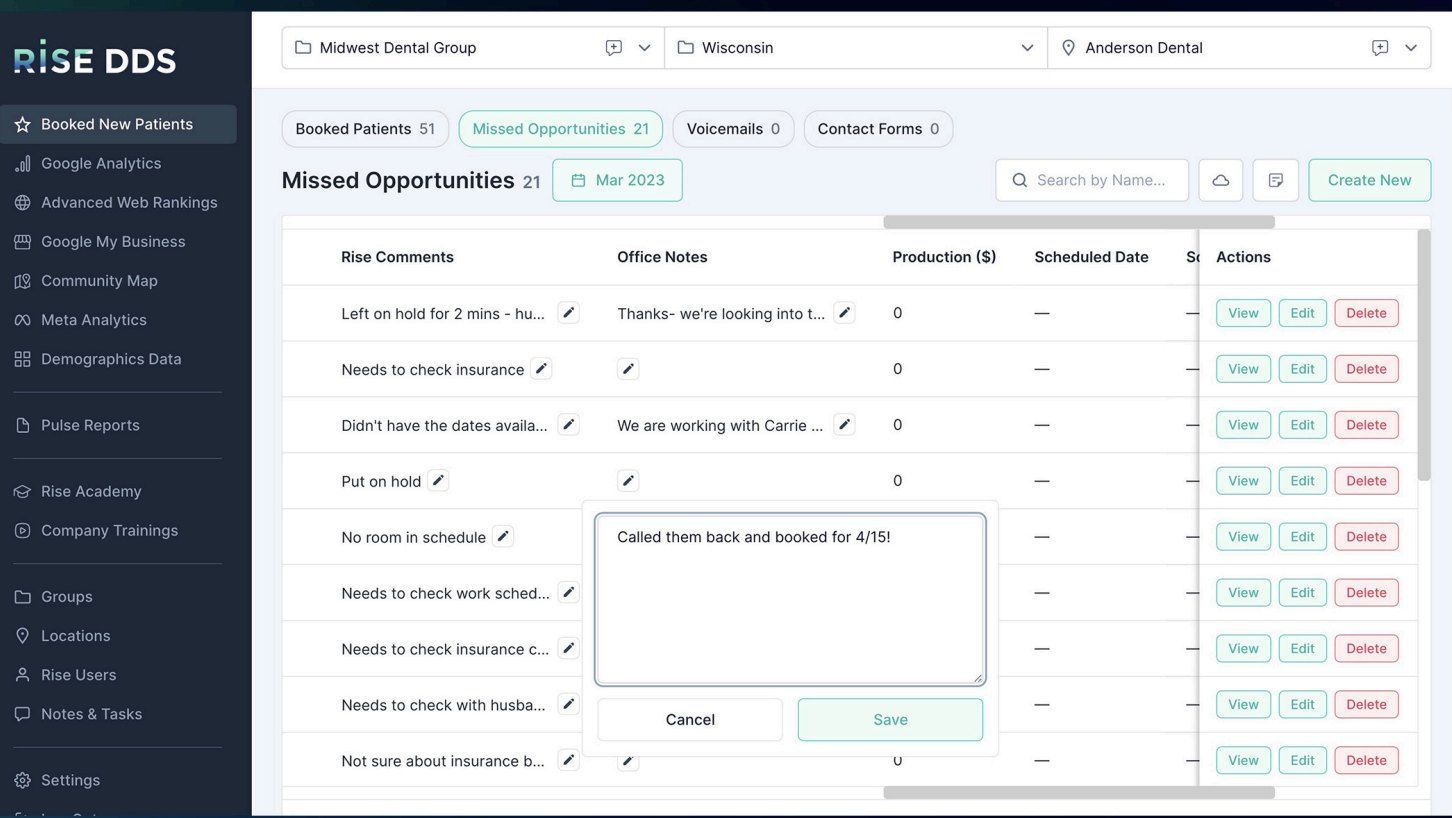Click the Search by Name field
Image resolution: width=1452 pixels, height=818 pixels.
(x=1092, y=180)
